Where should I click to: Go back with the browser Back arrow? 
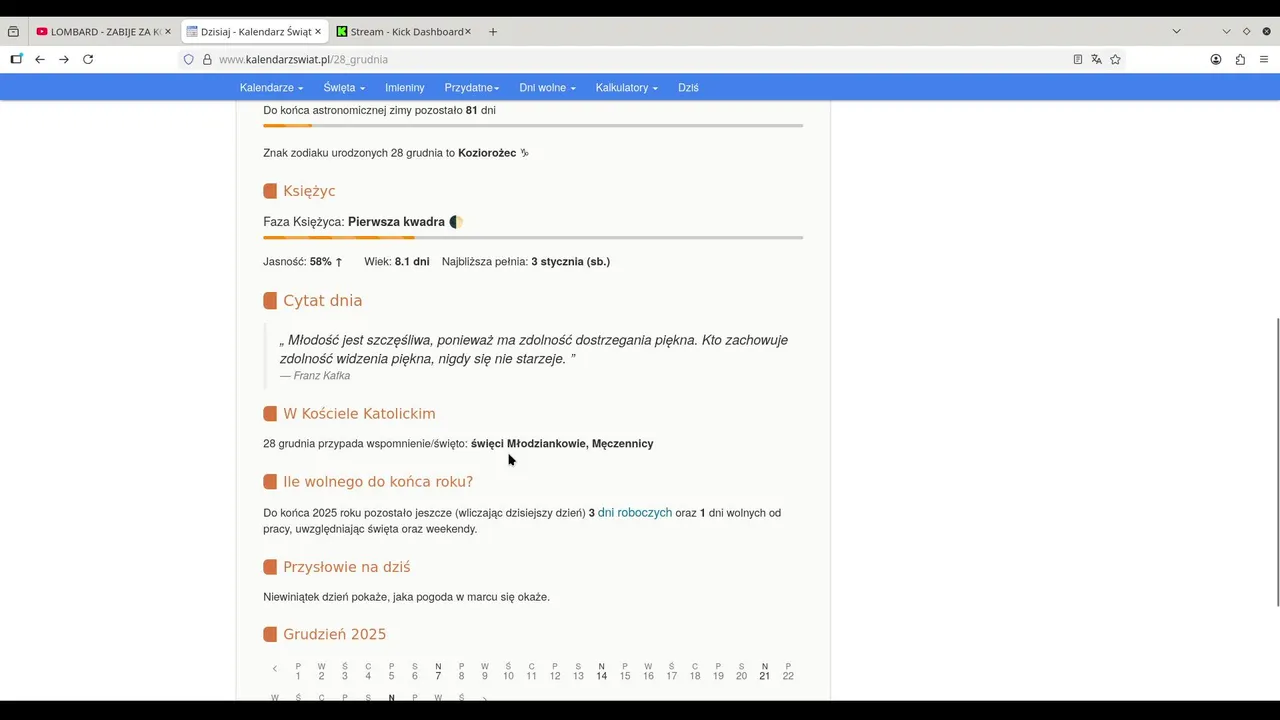pos(40,59)
